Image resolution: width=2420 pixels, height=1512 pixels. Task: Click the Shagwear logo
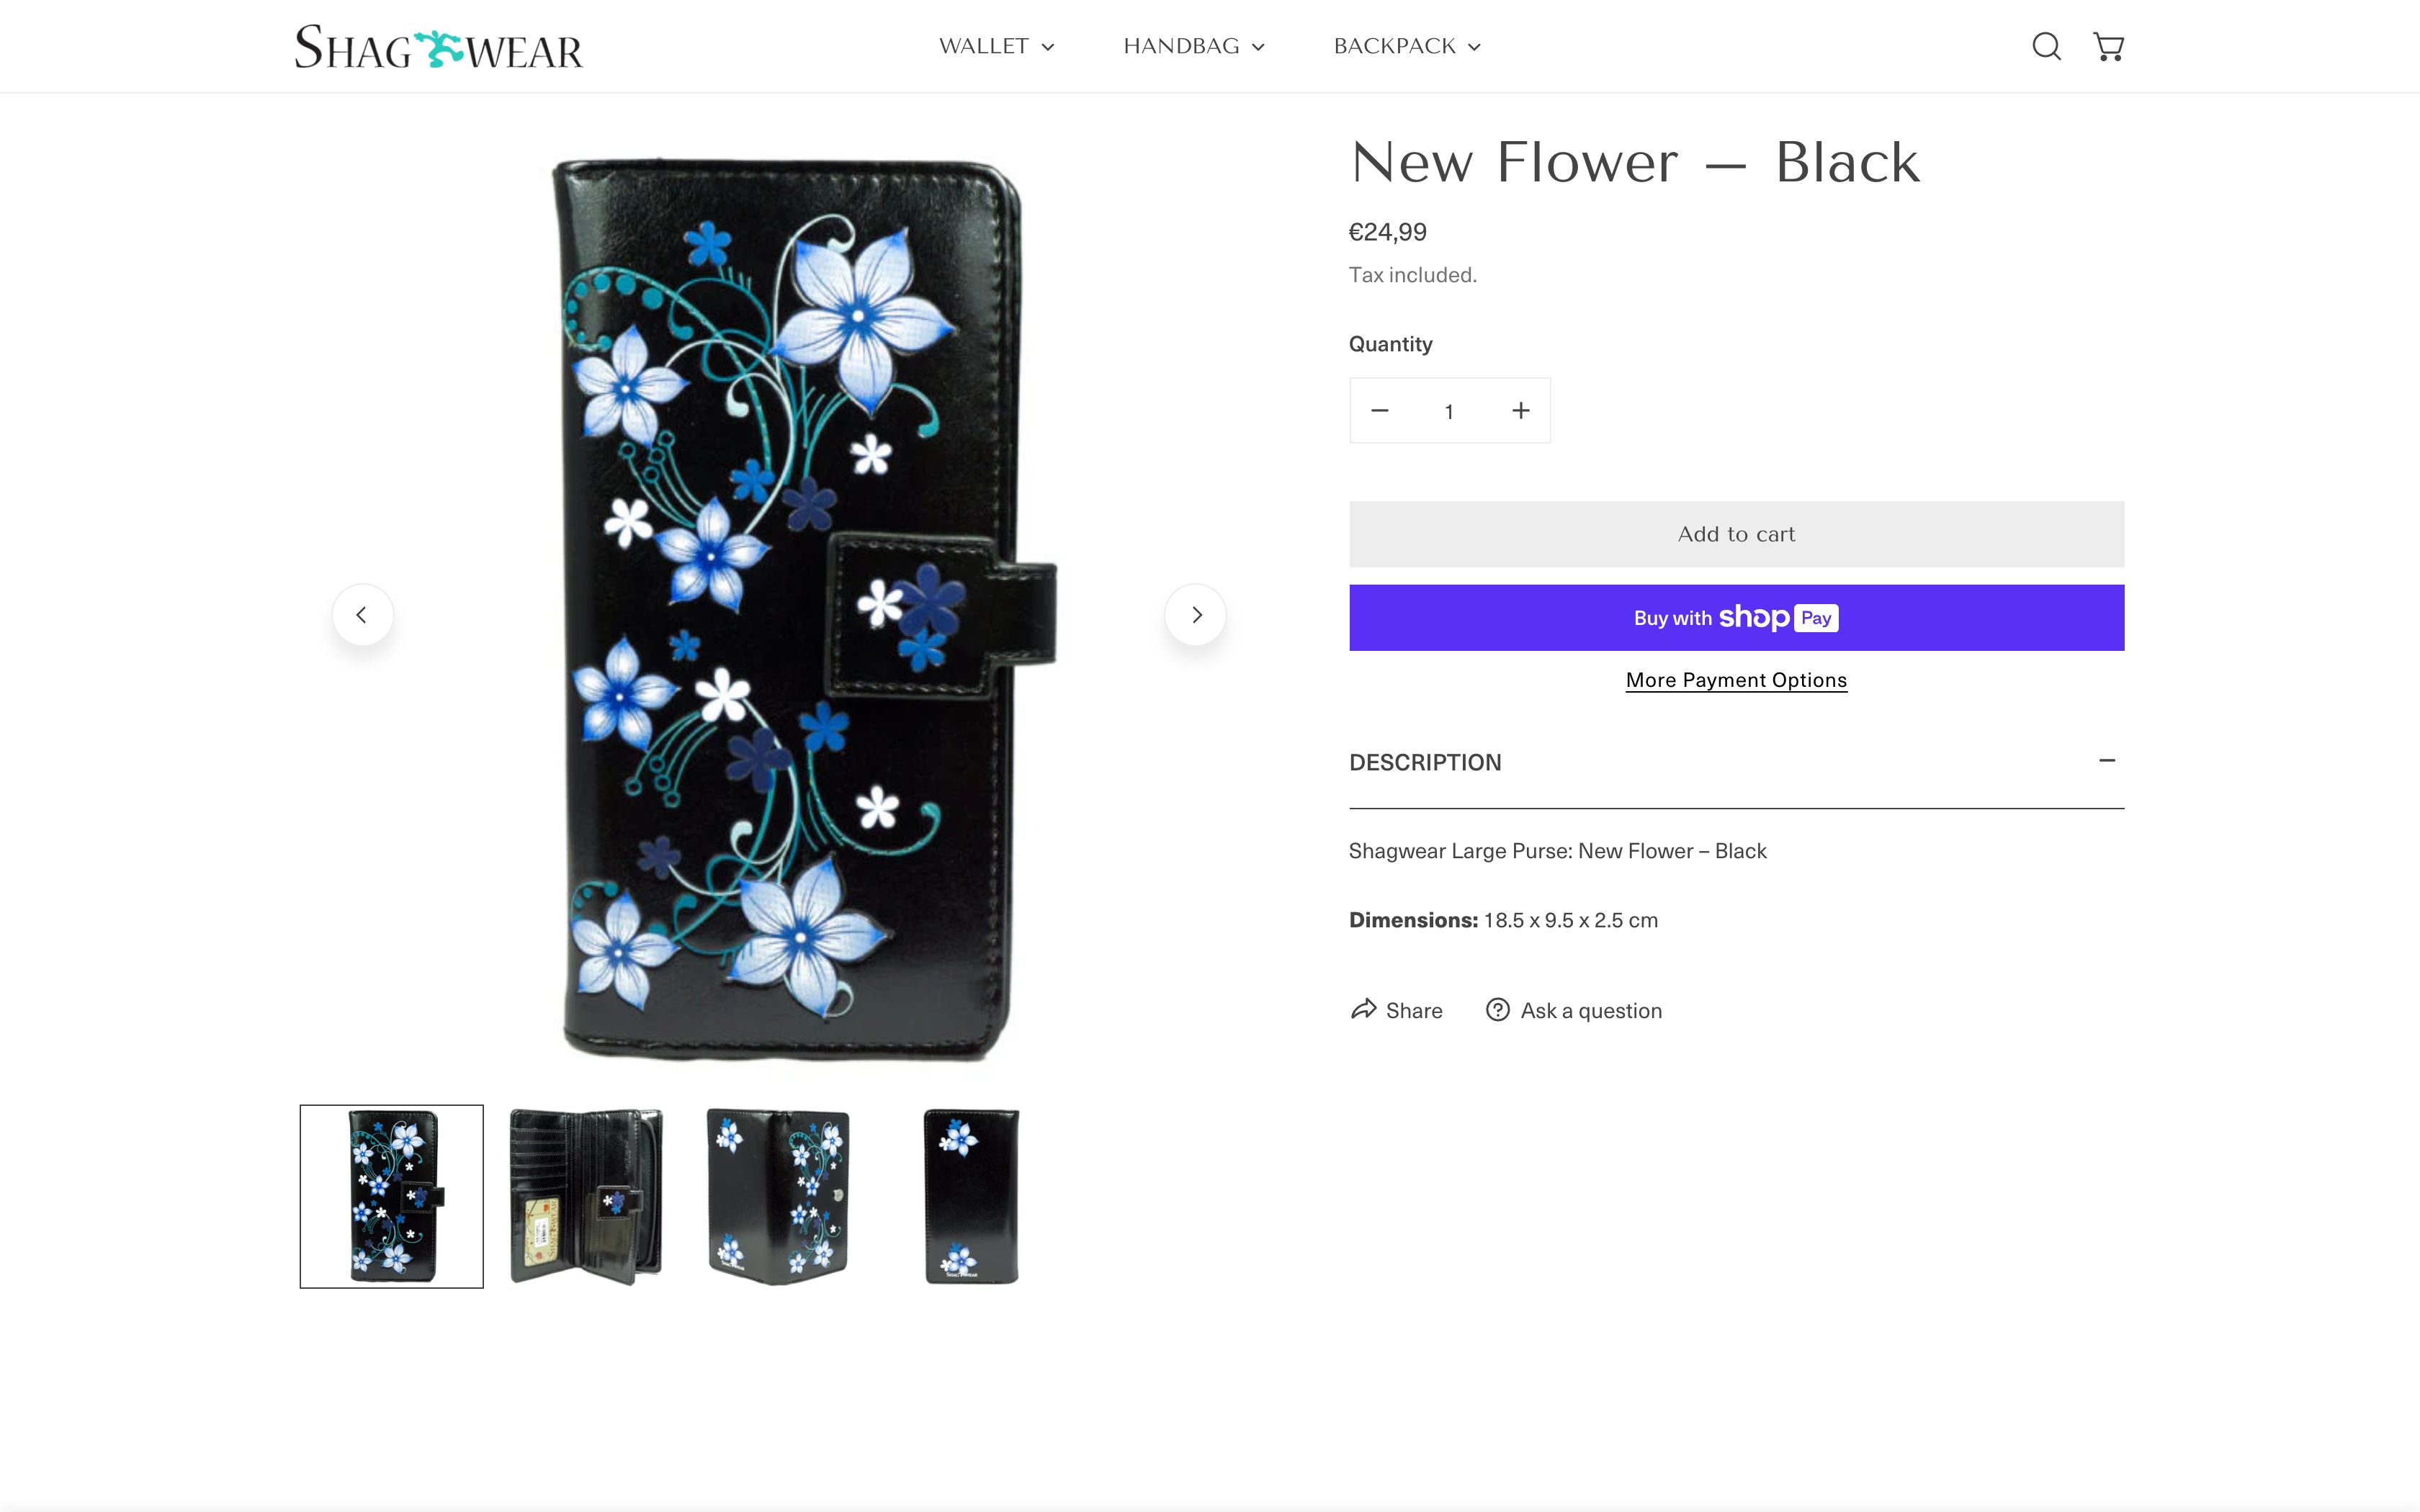(x=438, y=47)
